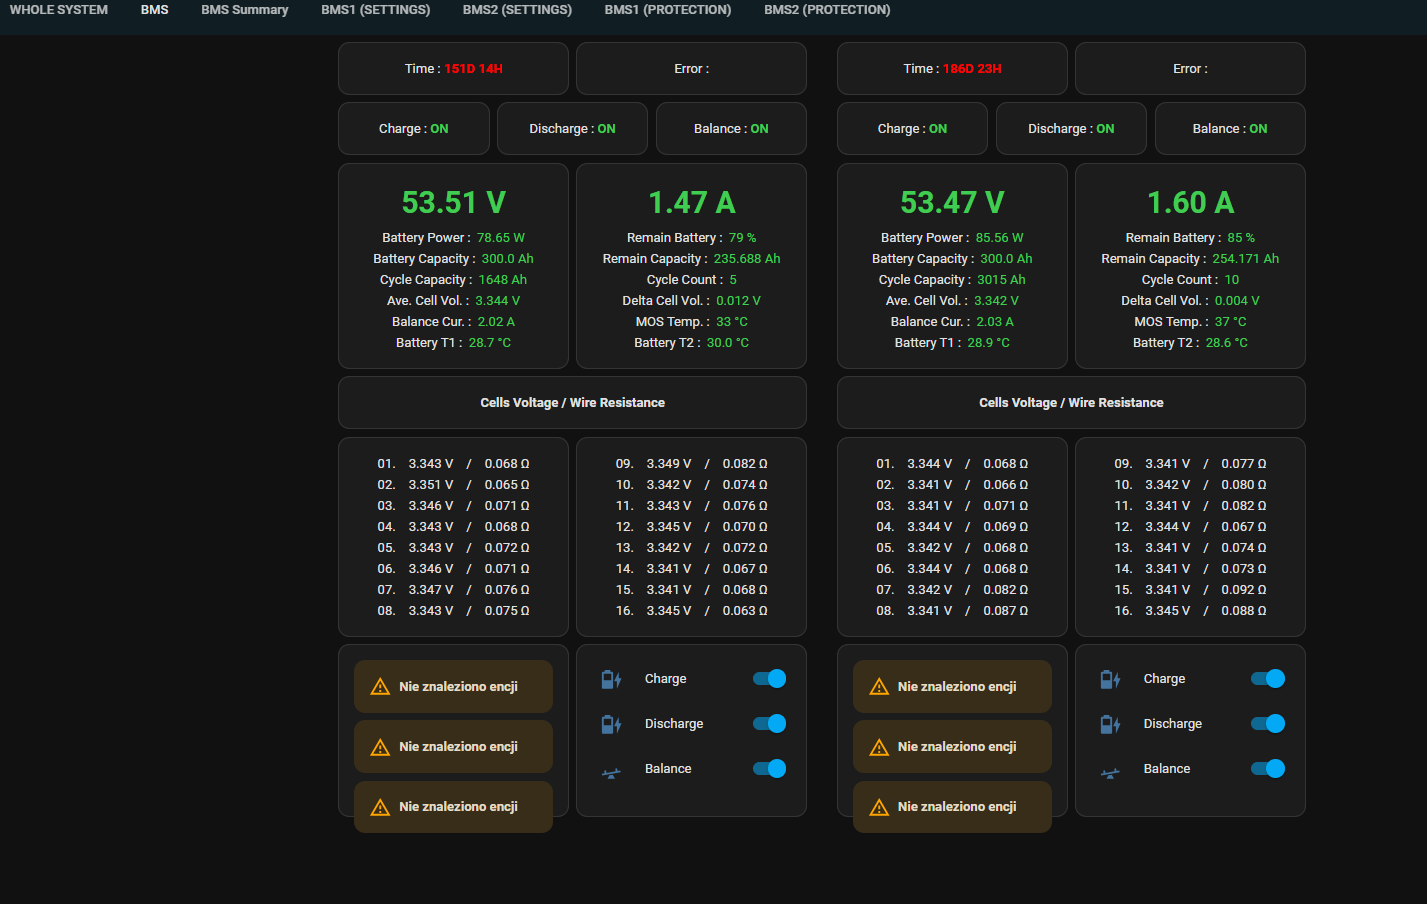Click the Charge battery icon in the BMS2 control panel

tap(1110, 679)
